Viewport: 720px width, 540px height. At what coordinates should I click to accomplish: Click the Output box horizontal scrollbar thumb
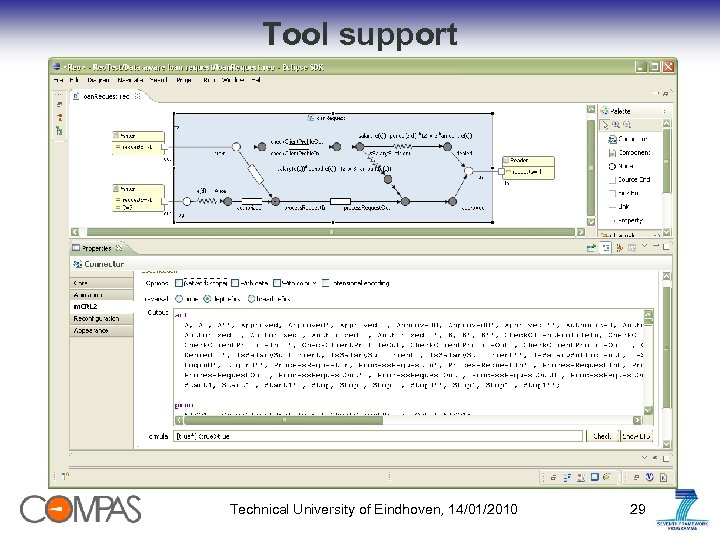[283, 420]
